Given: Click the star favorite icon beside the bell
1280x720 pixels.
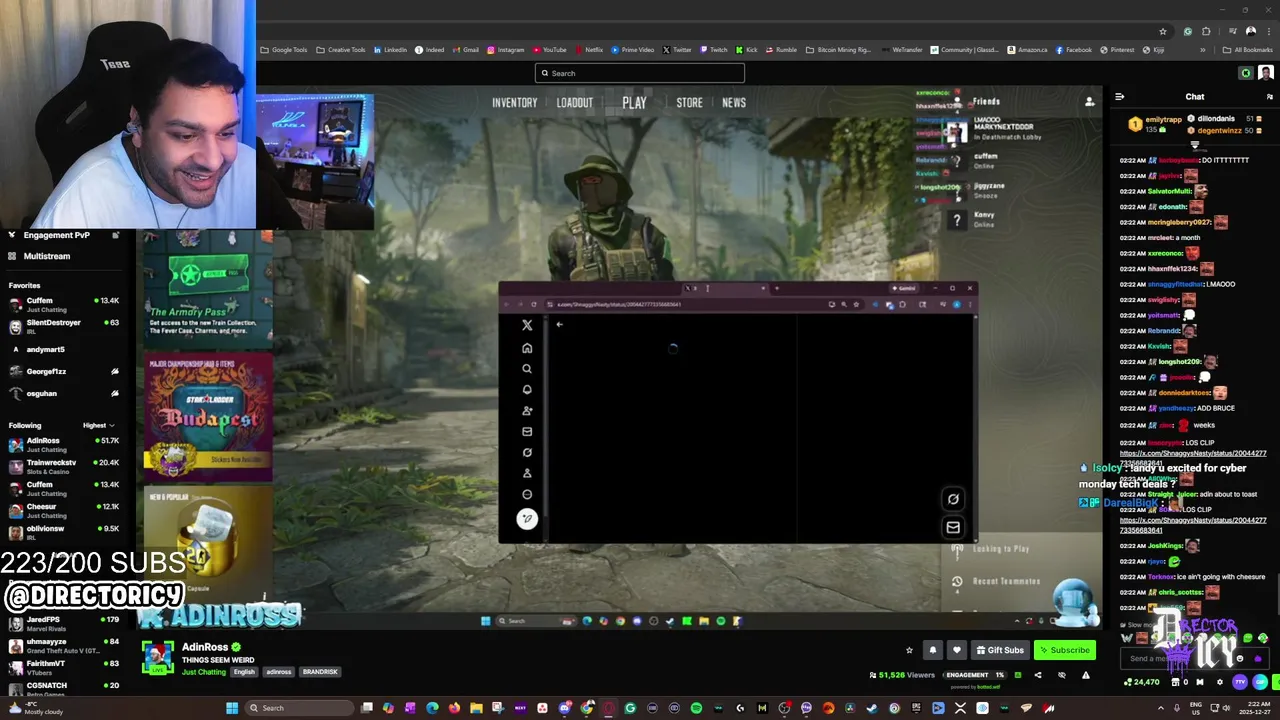Looking at the screenshot, I should (909, 650).
